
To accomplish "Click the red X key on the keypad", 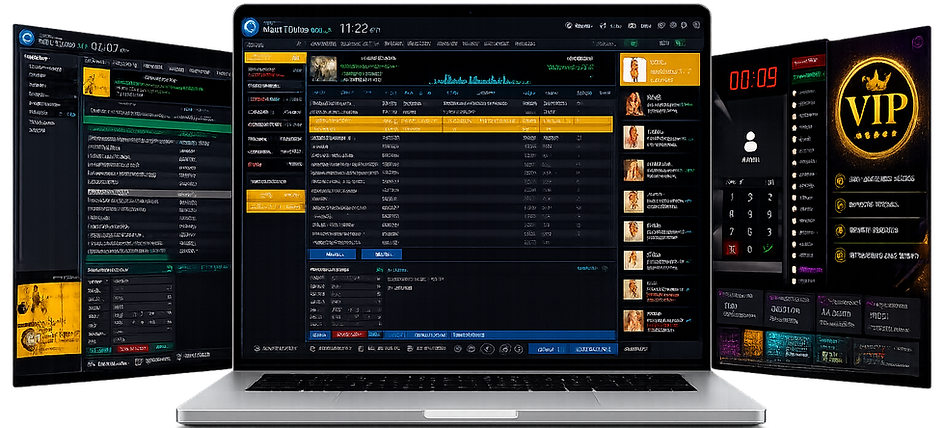I will 732,249.
